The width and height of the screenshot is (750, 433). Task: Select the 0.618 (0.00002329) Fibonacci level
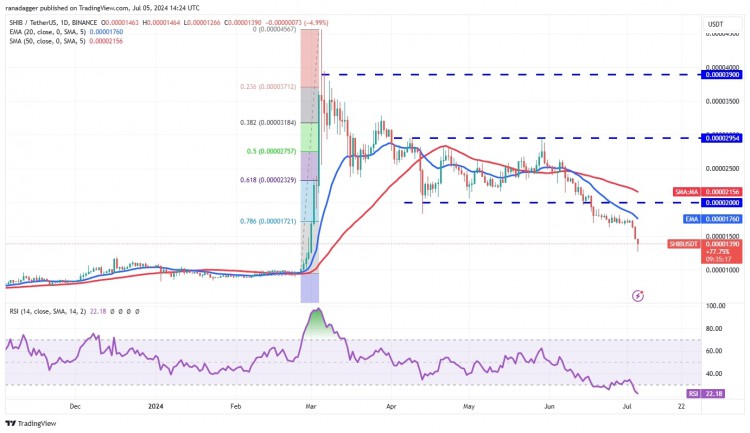point(268,180)
